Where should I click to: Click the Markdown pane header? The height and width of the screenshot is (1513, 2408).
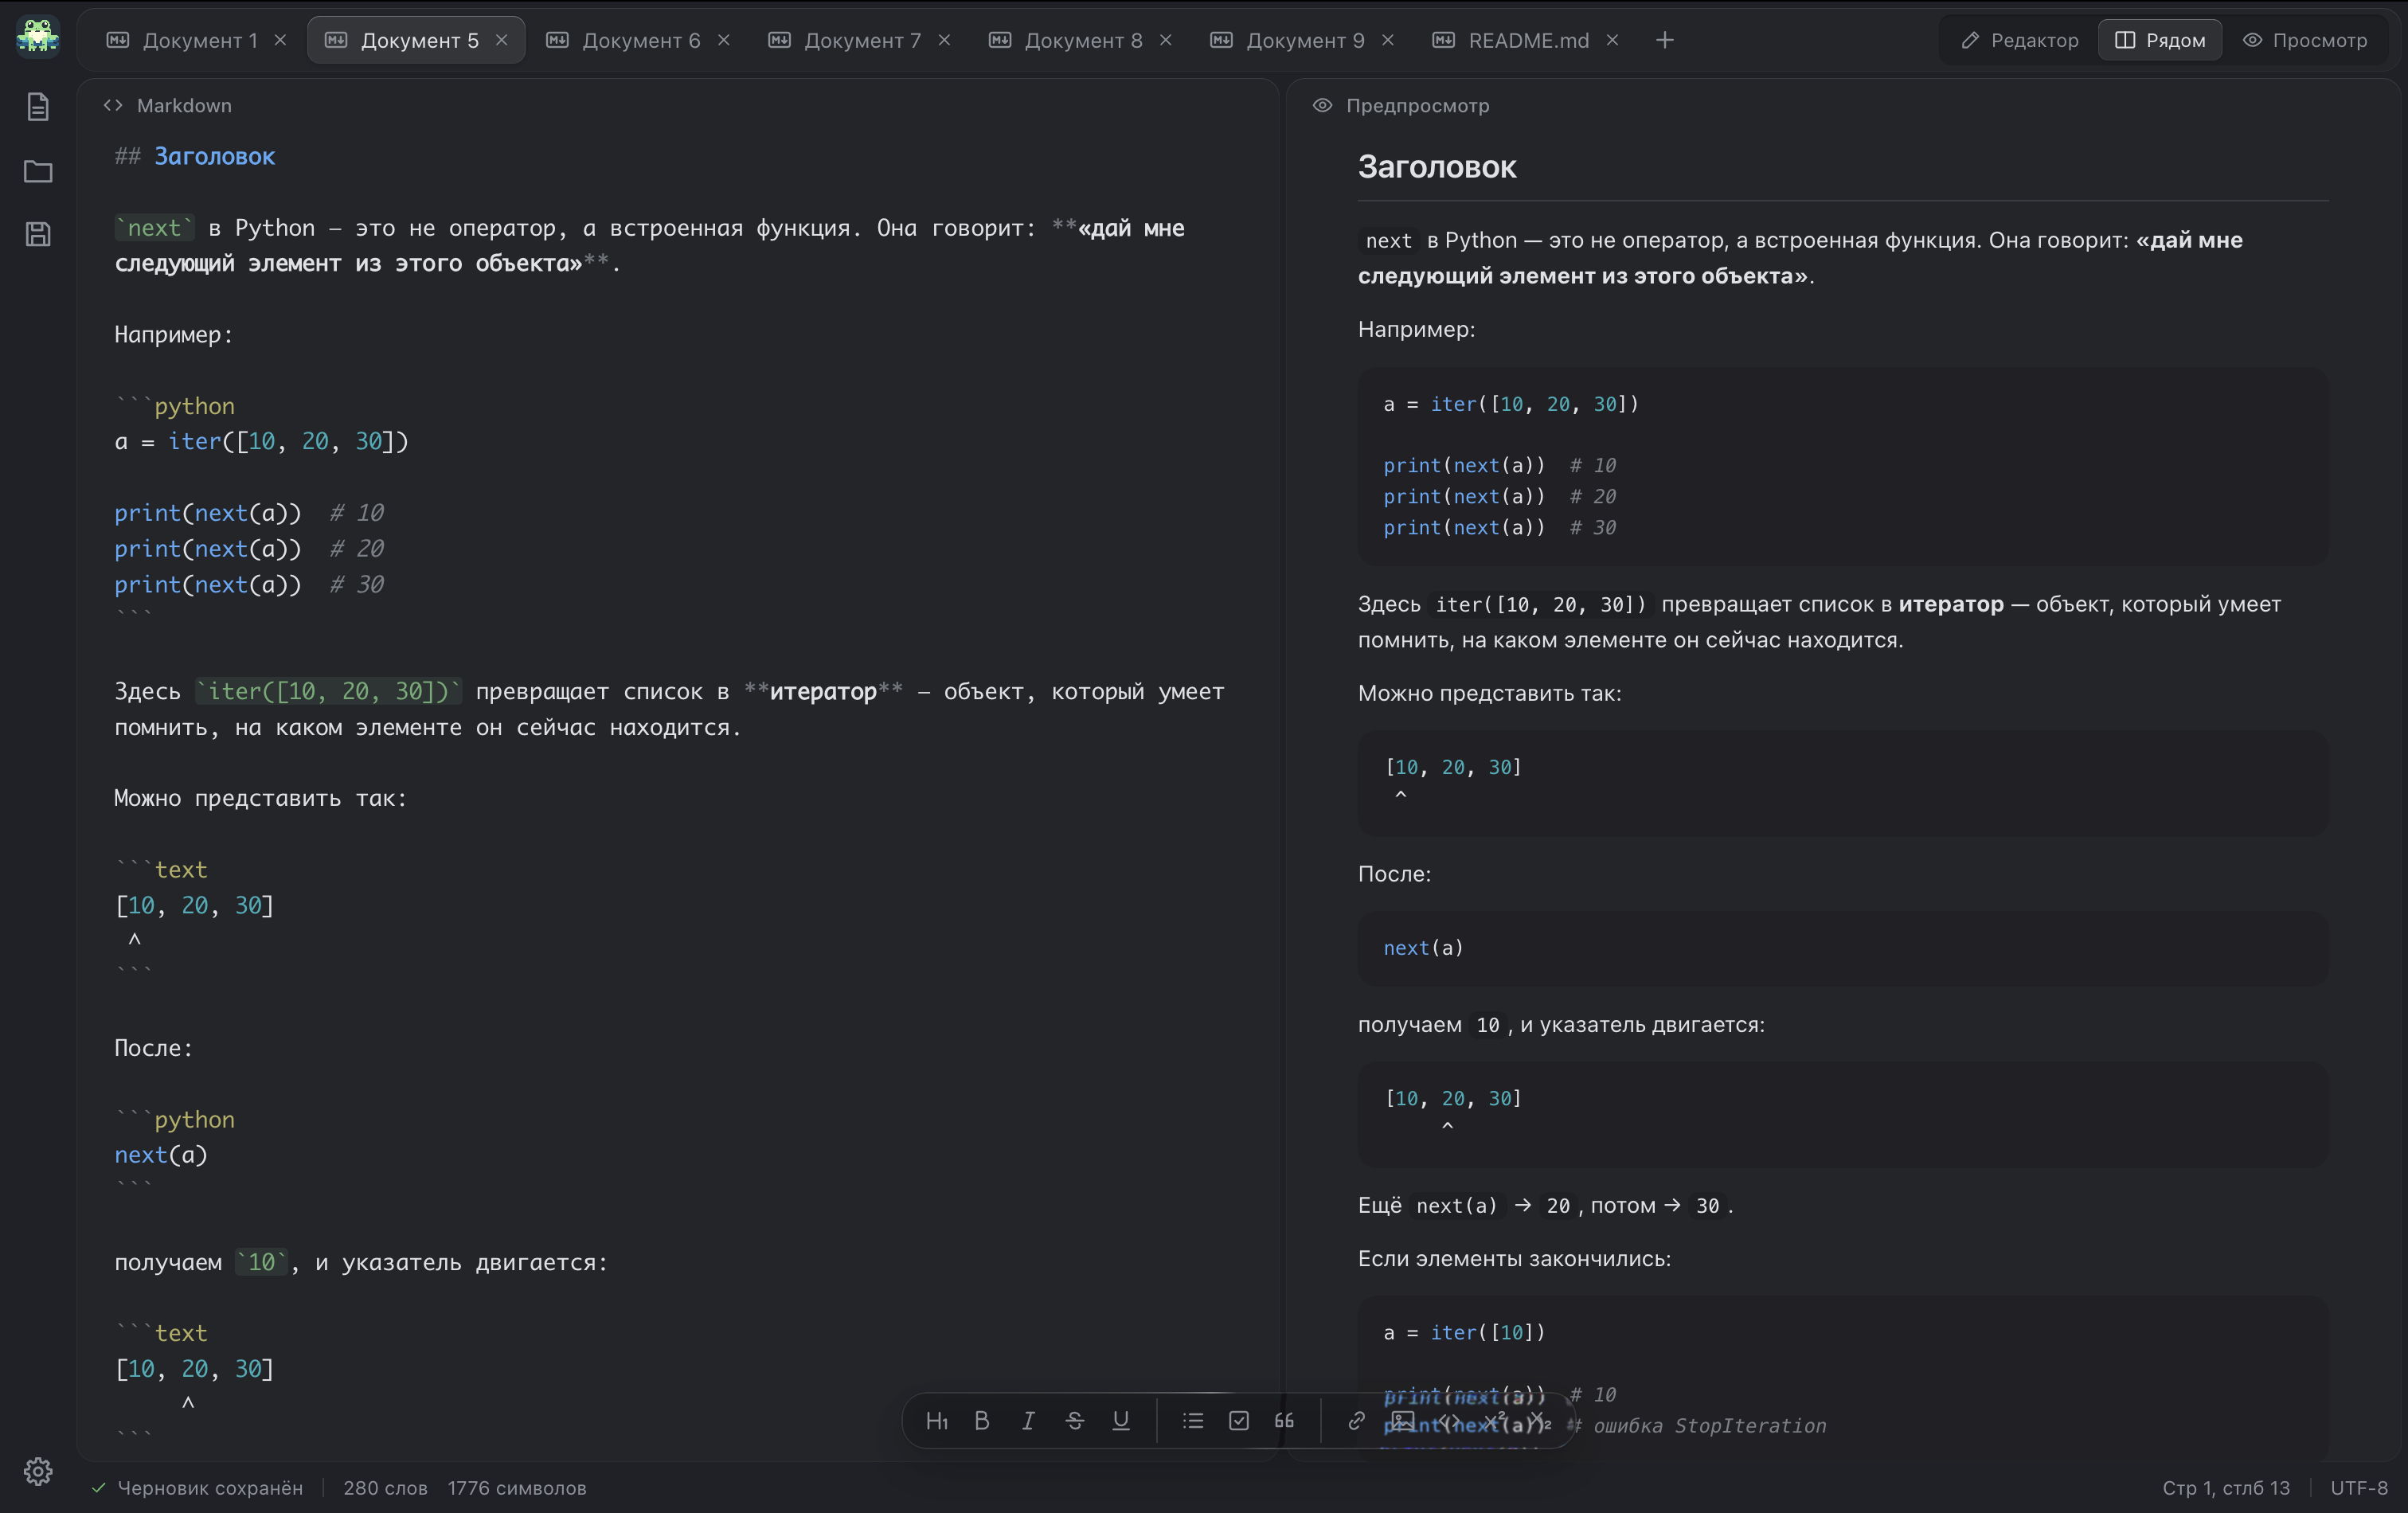[x=168, y=105]
